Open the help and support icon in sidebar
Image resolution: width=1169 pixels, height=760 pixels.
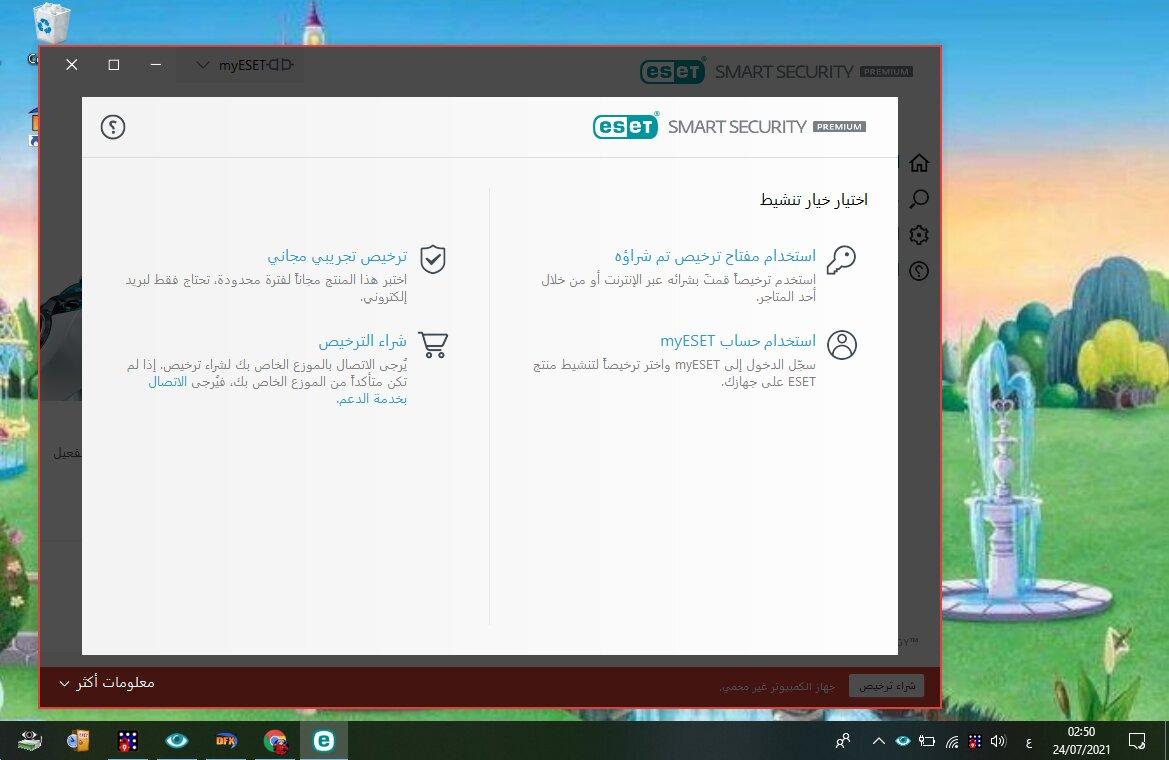[919, 271]
